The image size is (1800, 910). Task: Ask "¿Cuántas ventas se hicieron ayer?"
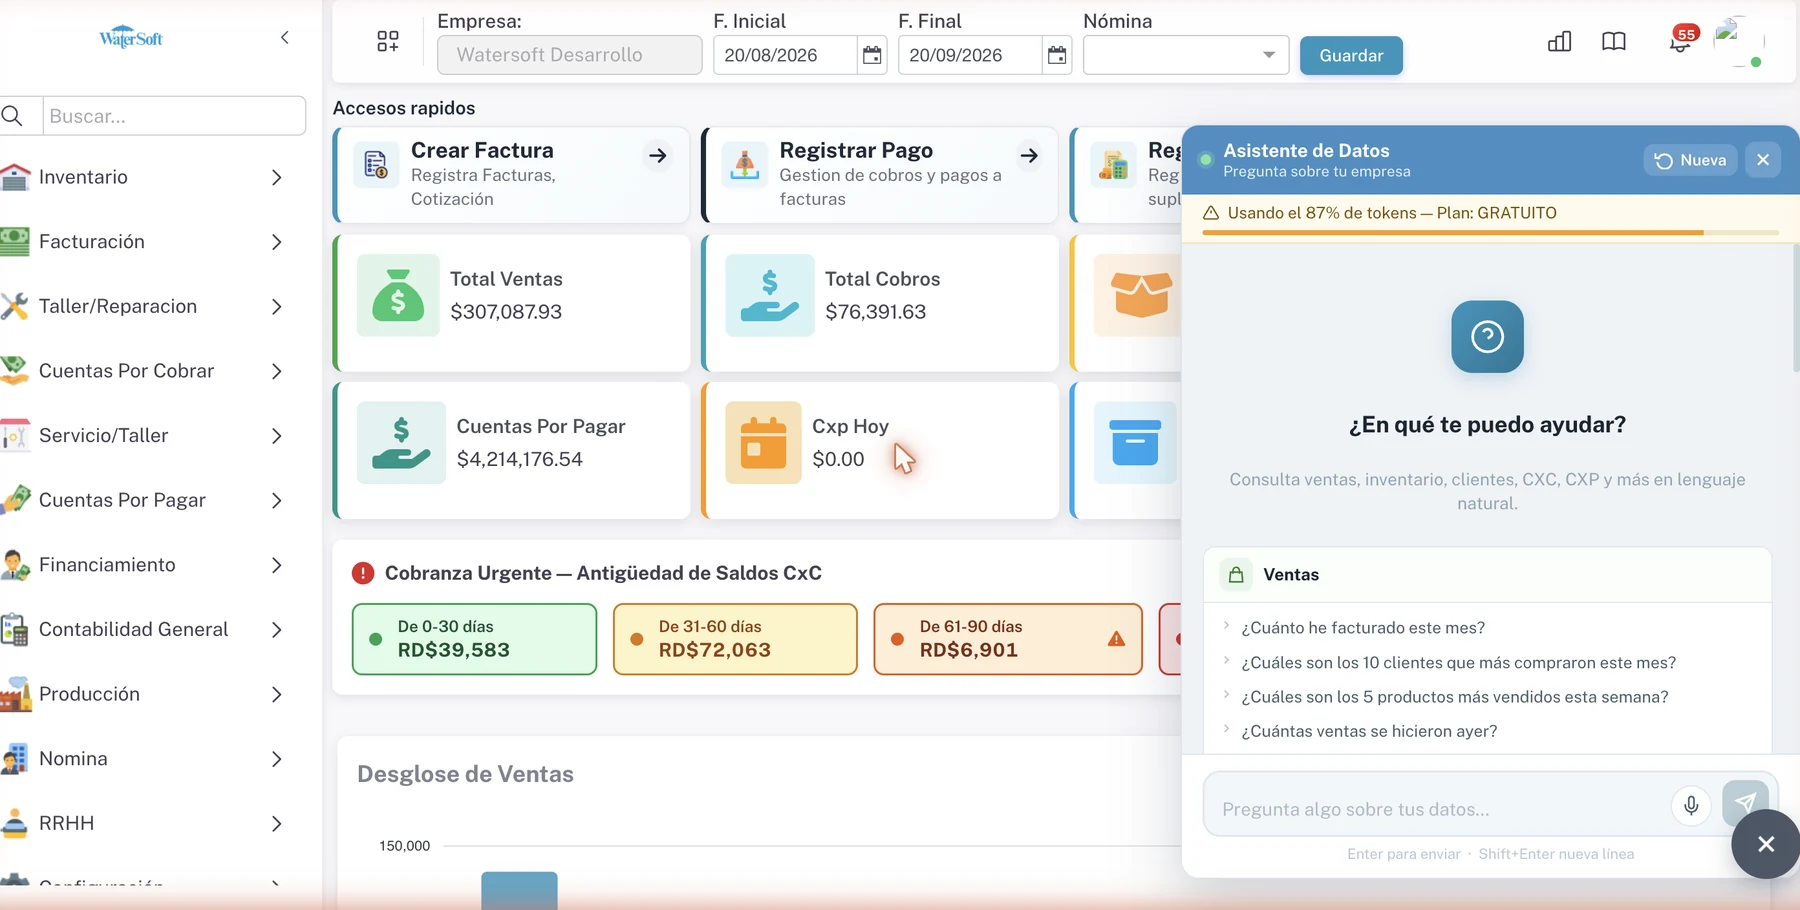pos(1369,731)
